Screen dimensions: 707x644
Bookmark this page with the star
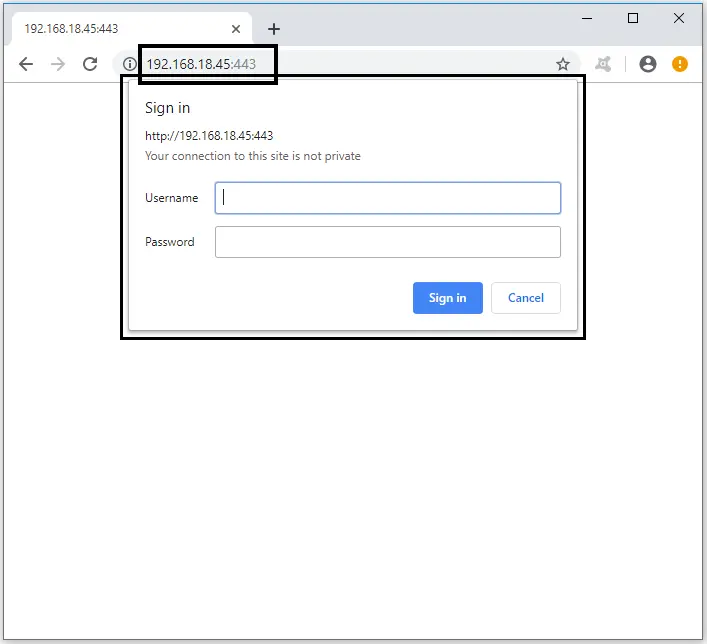click(563, 64)
